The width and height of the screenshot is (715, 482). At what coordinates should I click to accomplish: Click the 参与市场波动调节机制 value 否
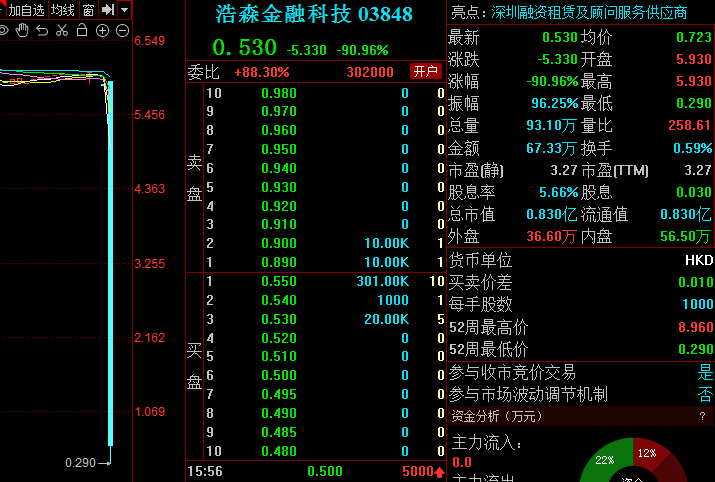pos(705,394)
